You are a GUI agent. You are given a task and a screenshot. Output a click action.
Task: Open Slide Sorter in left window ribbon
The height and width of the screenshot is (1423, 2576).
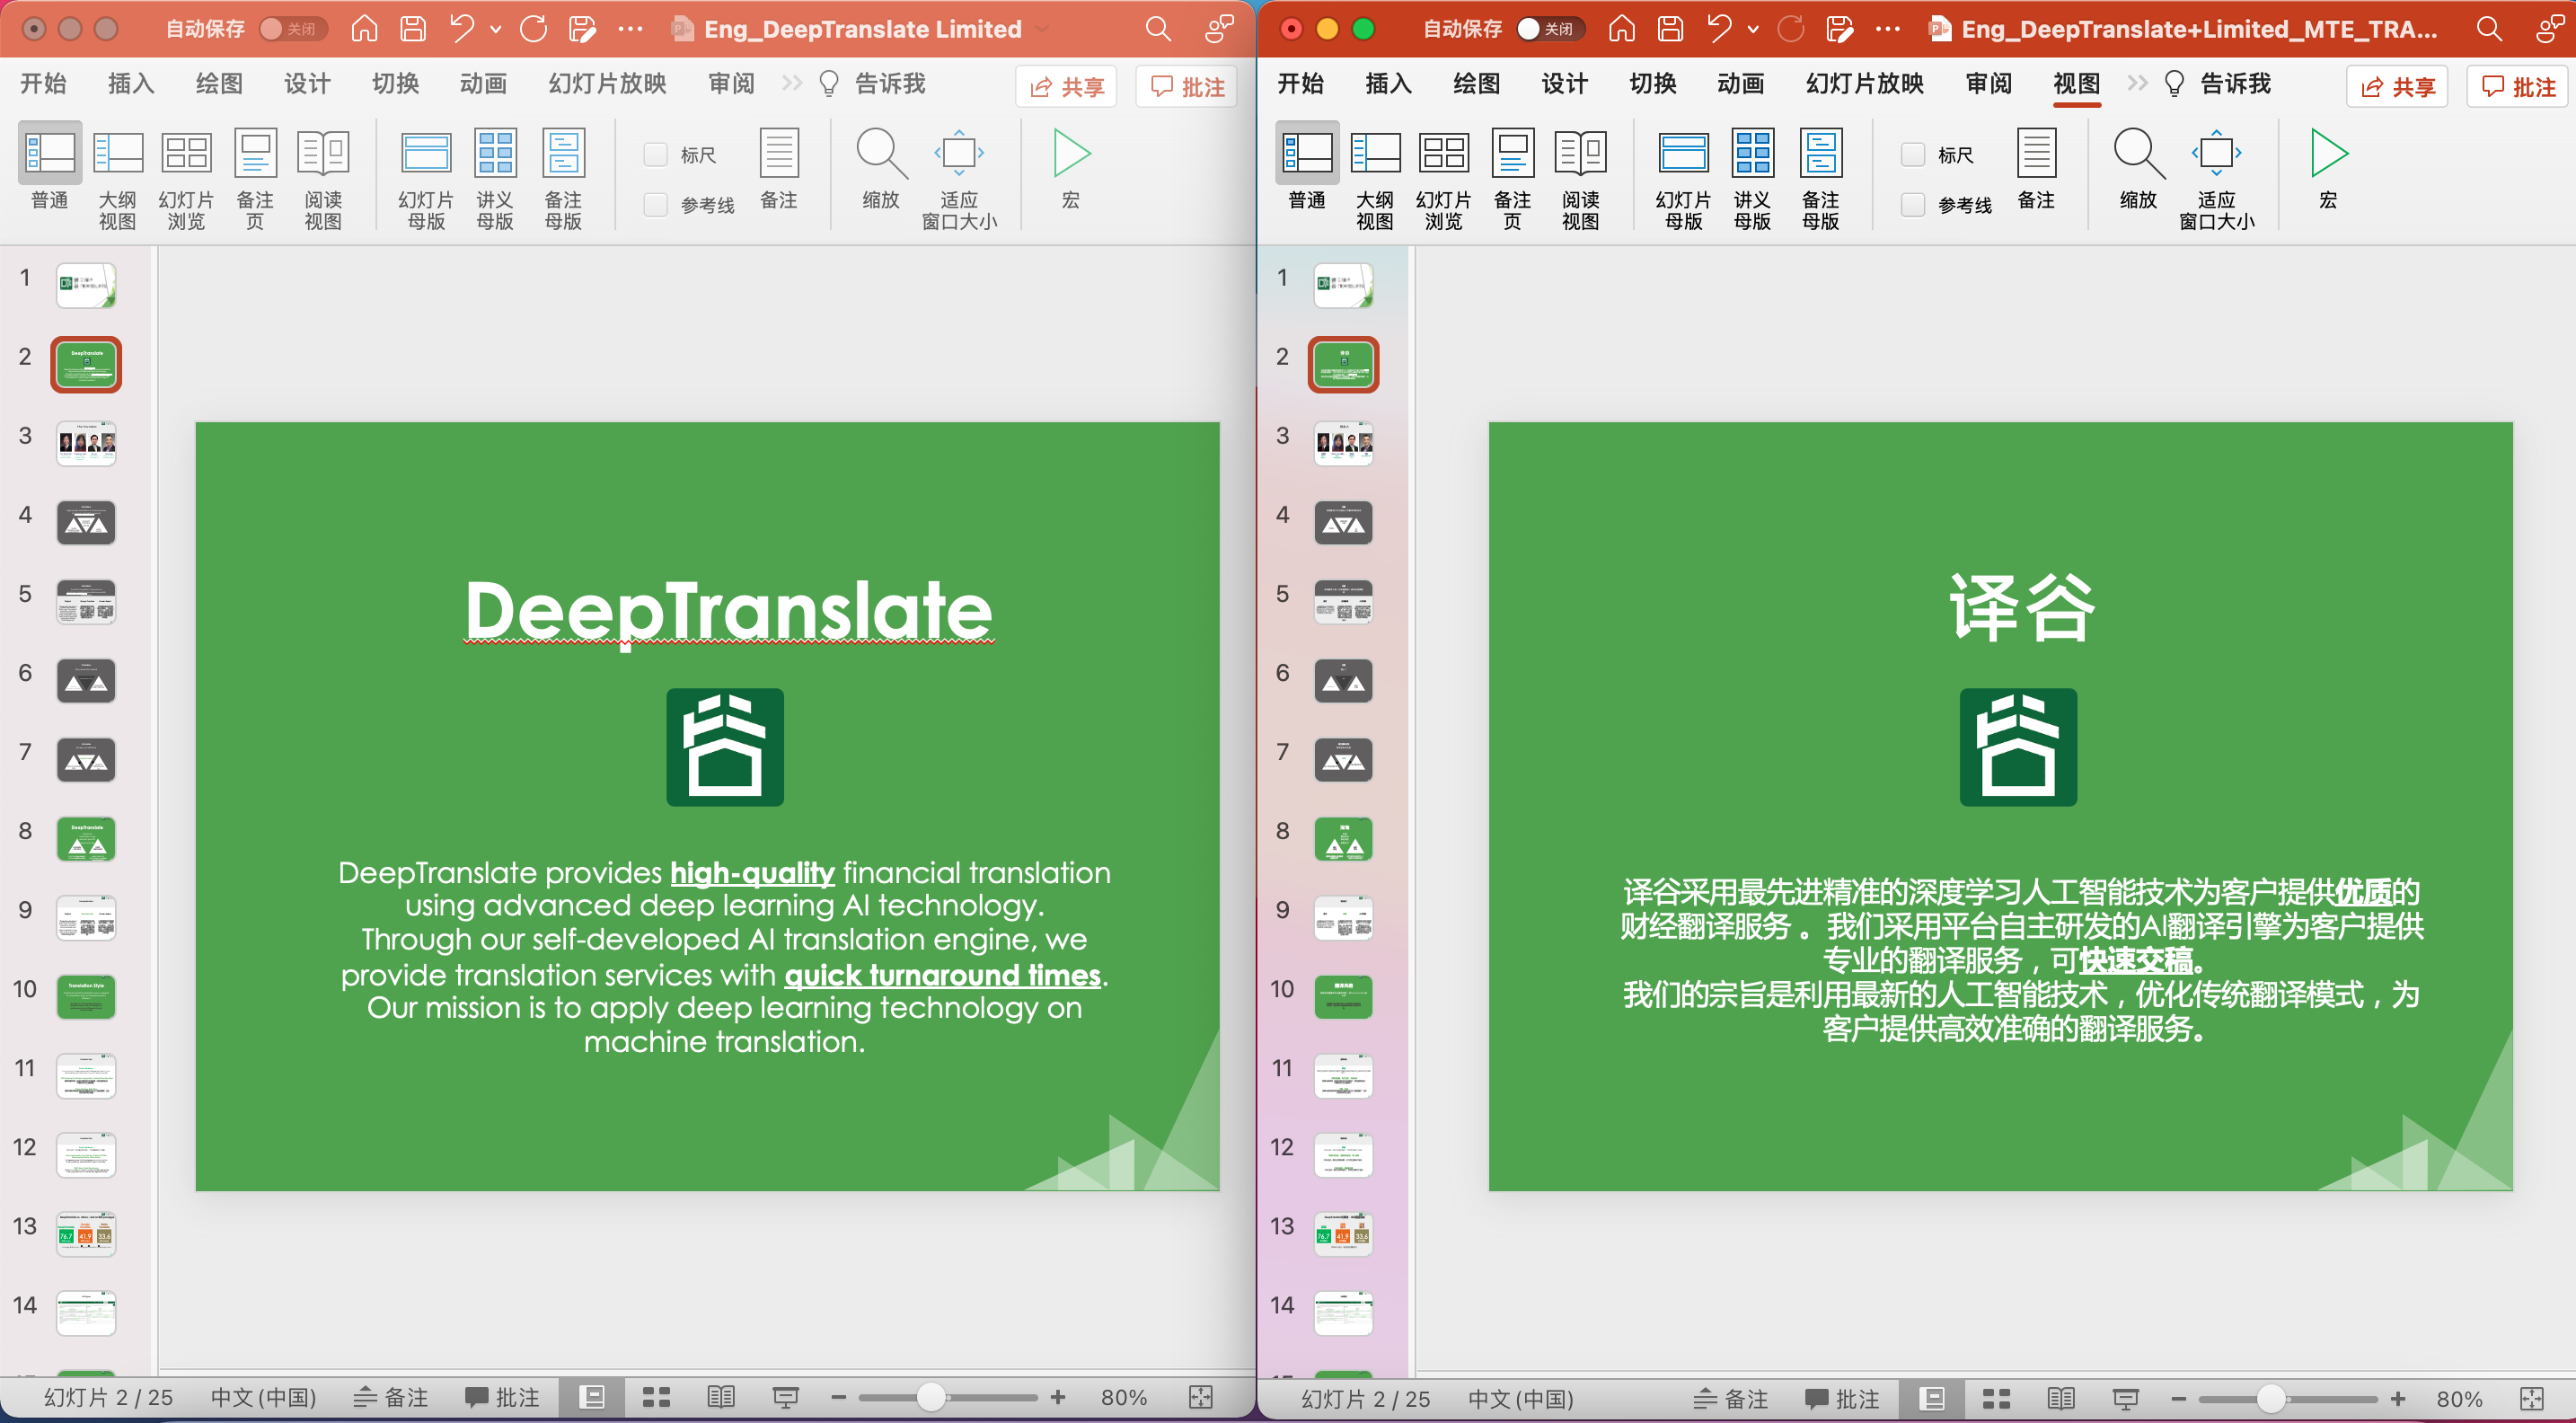pos(186,178)
